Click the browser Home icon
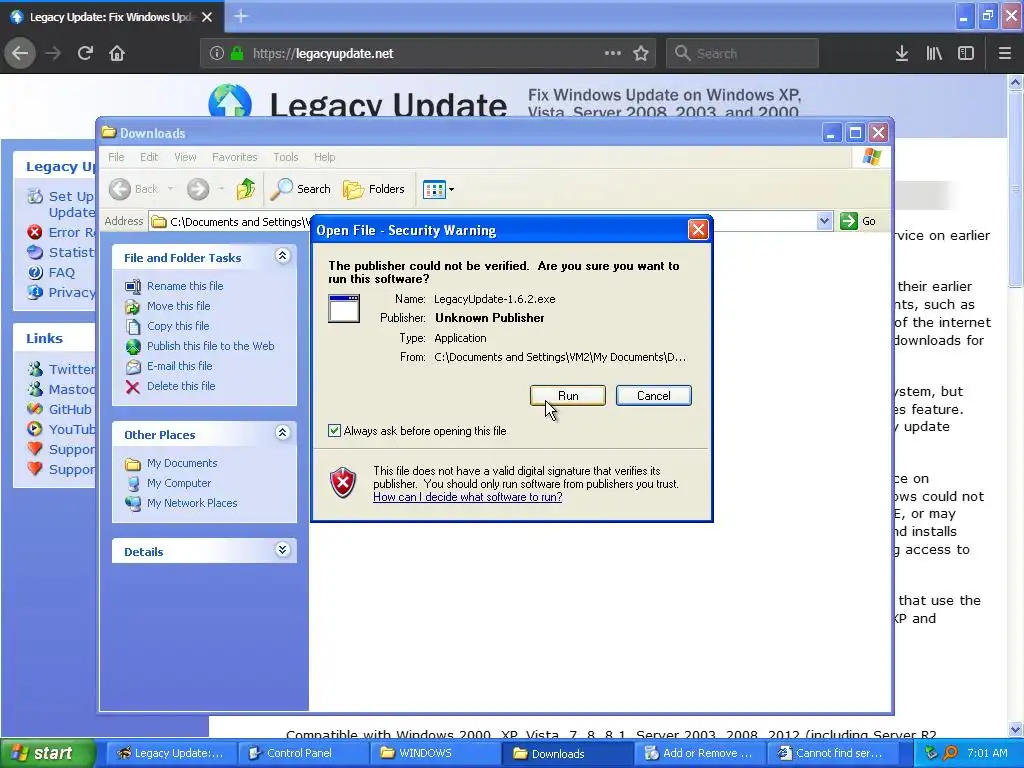Screen dimensions: 1024x768 click(117, 53)
